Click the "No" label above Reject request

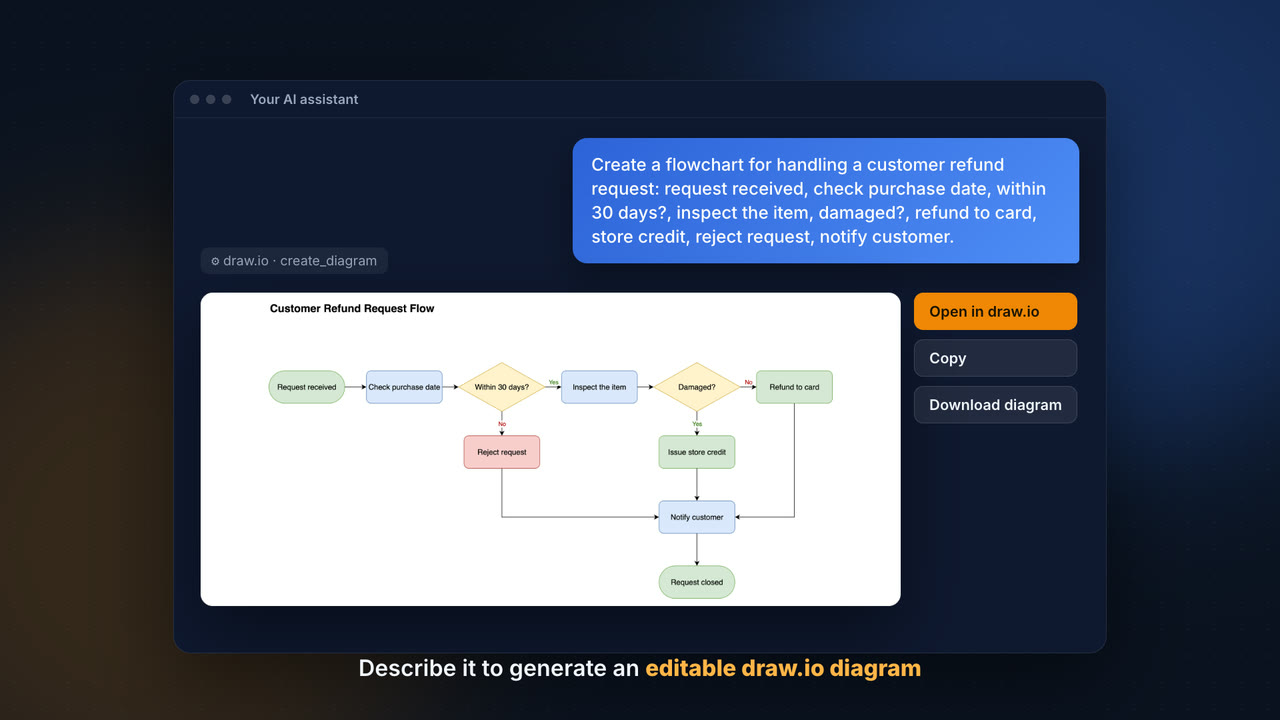click(x=502, y=424)
